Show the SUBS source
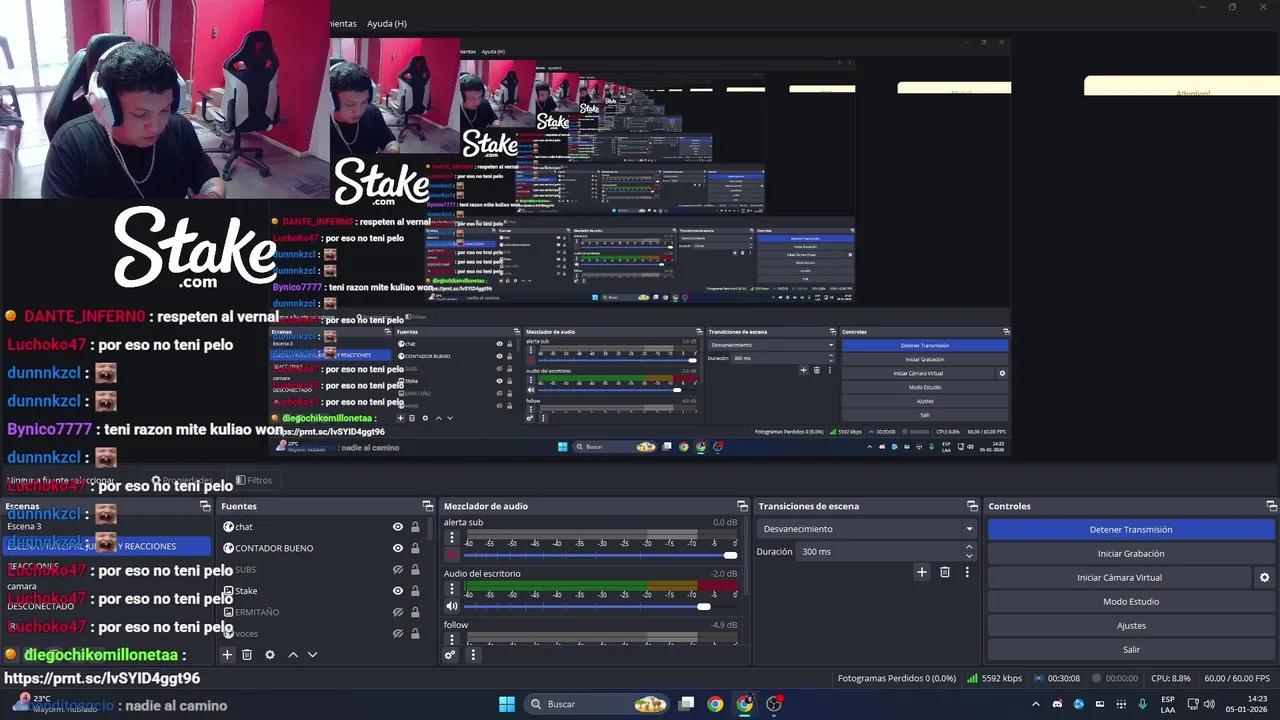Image resolution: width=1280 pixels, height=720 pixels. tap(398, 570)
